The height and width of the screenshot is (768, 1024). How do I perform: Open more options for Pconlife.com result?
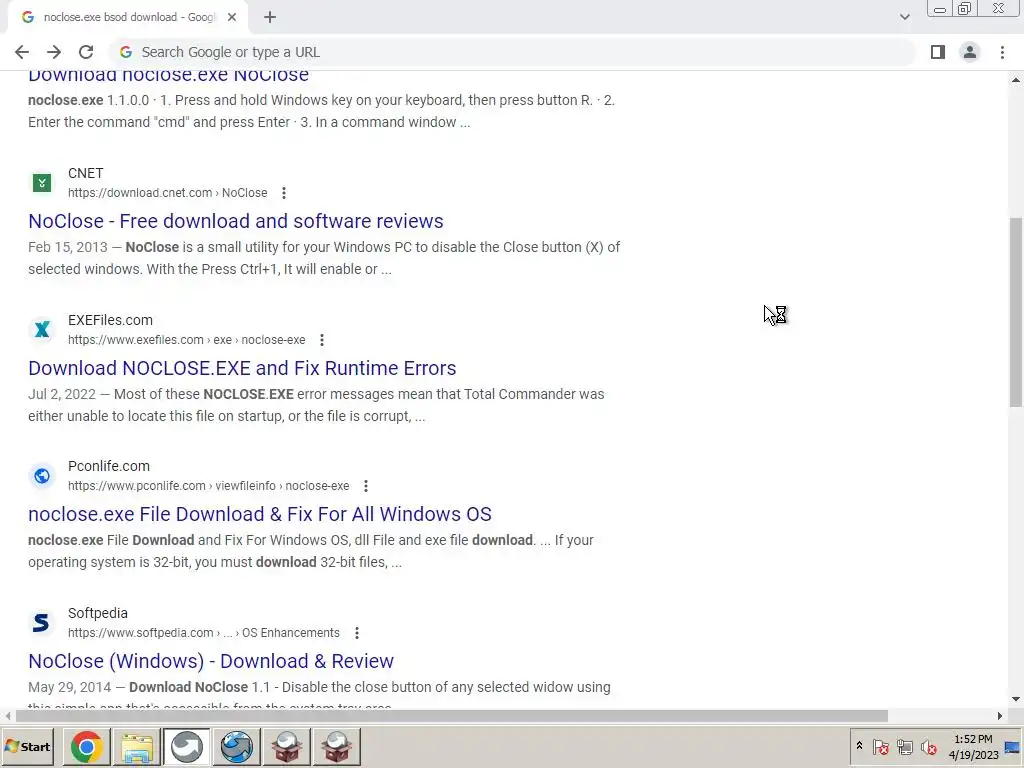coord(366,486)
